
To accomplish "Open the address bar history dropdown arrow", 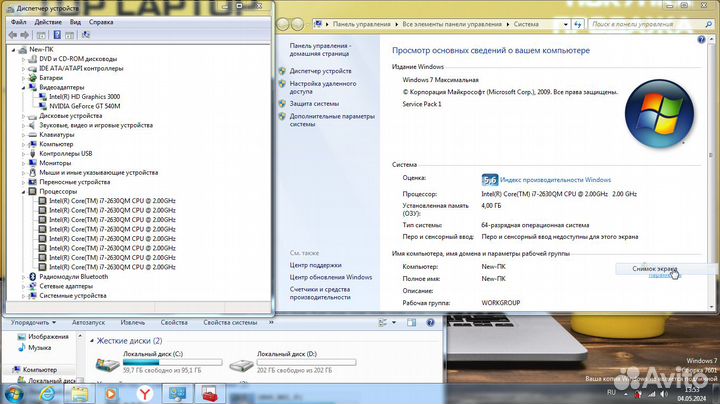I will pos(565,24).
